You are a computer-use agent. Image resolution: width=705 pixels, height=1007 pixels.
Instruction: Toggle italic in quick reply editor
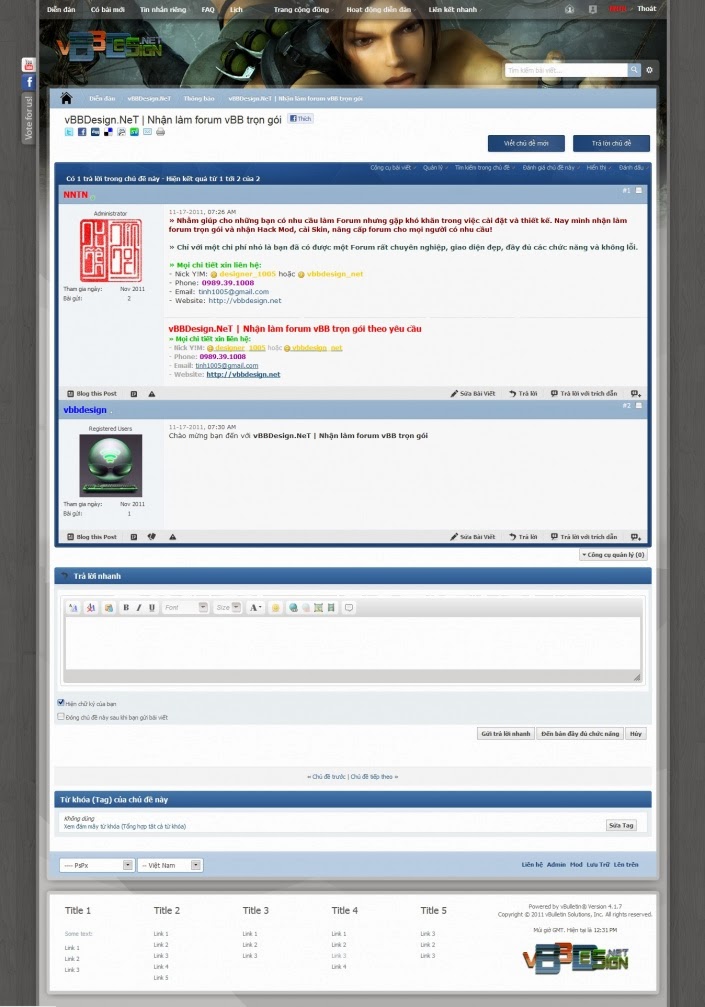[x=139, y=608]
